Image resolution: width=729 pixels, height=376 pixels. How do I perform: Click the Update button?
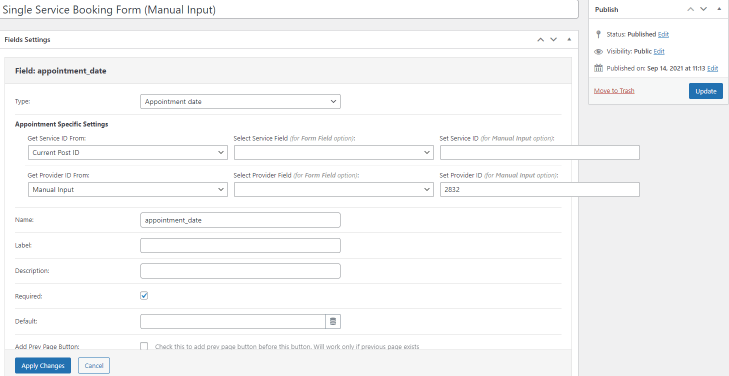coord(706,91)
